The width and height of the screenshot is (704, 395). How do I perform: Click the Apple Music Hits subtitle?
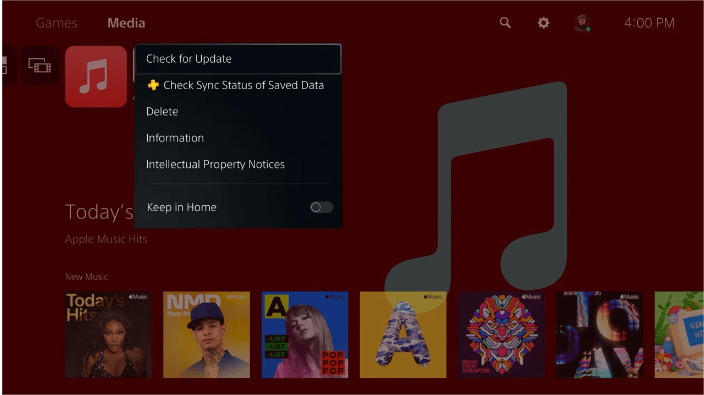(106, 239)
